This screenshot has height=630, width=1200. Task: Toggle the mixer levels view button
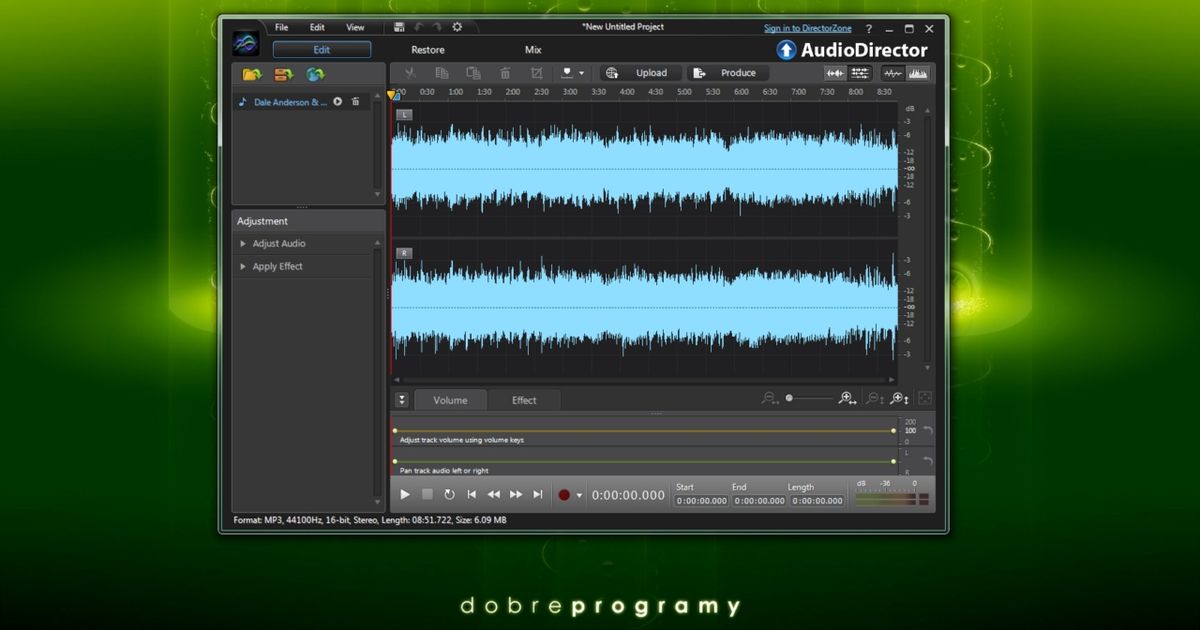point(861,73)
